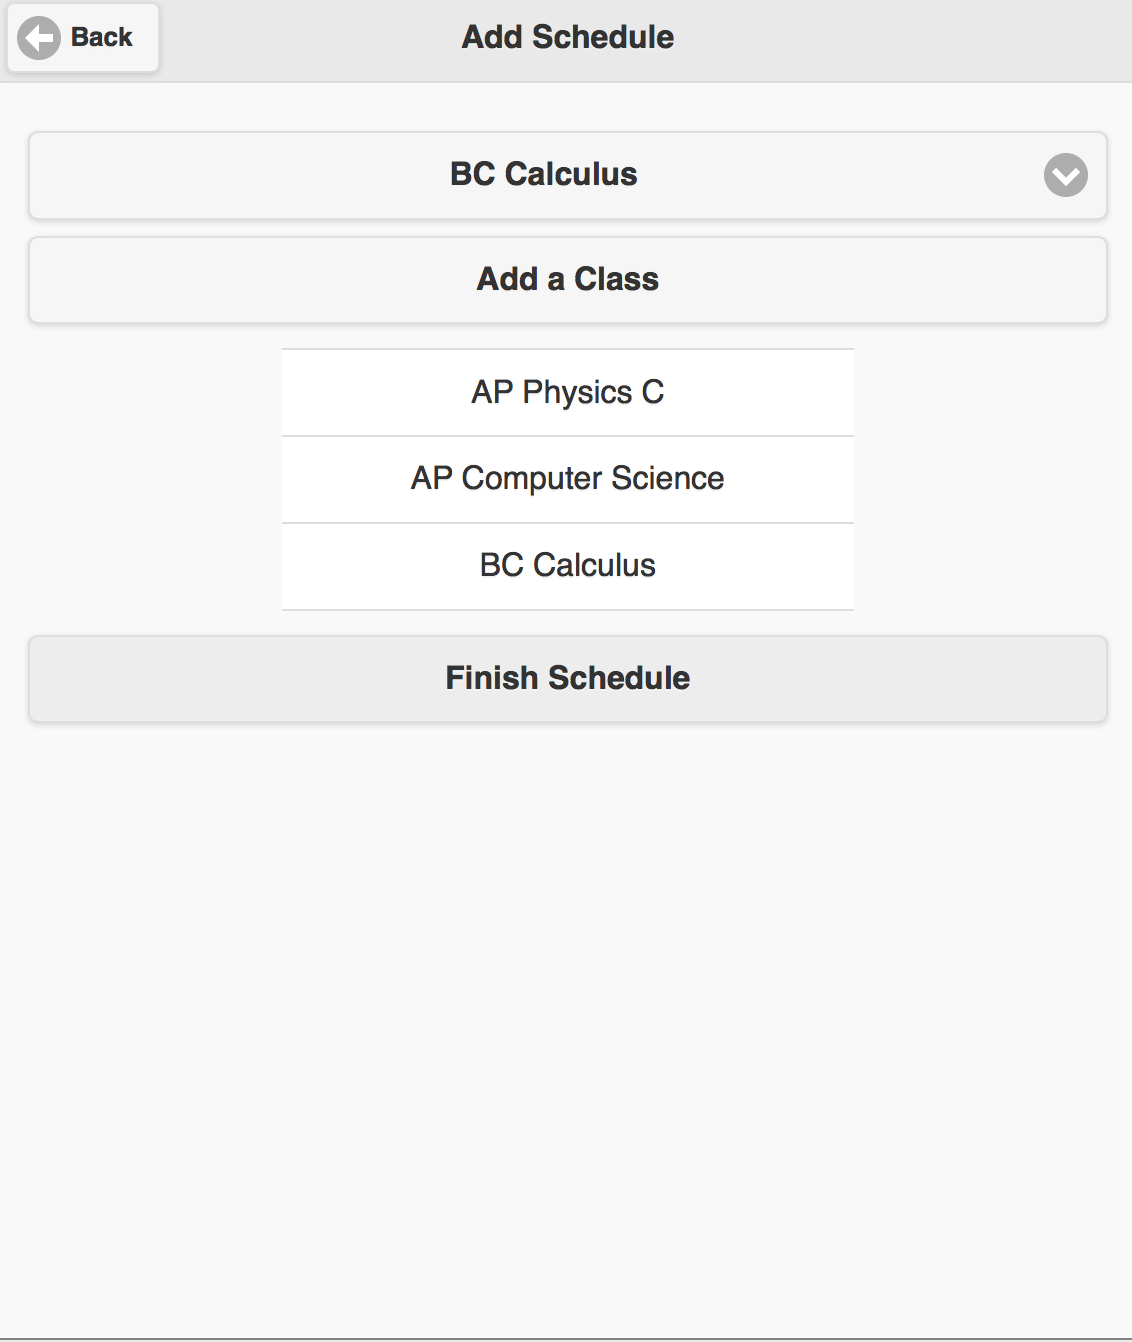Click the last list row labeled BC Calculus
Viewport: 1132px width, 1342px height.
568,566
